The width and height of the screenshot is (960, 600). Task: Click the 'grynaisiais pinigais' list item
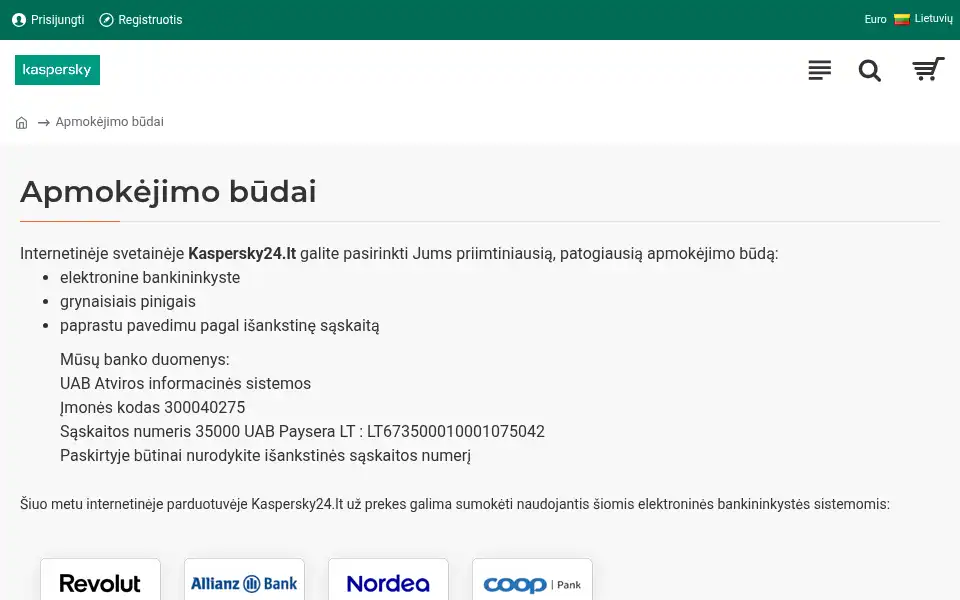128,301
